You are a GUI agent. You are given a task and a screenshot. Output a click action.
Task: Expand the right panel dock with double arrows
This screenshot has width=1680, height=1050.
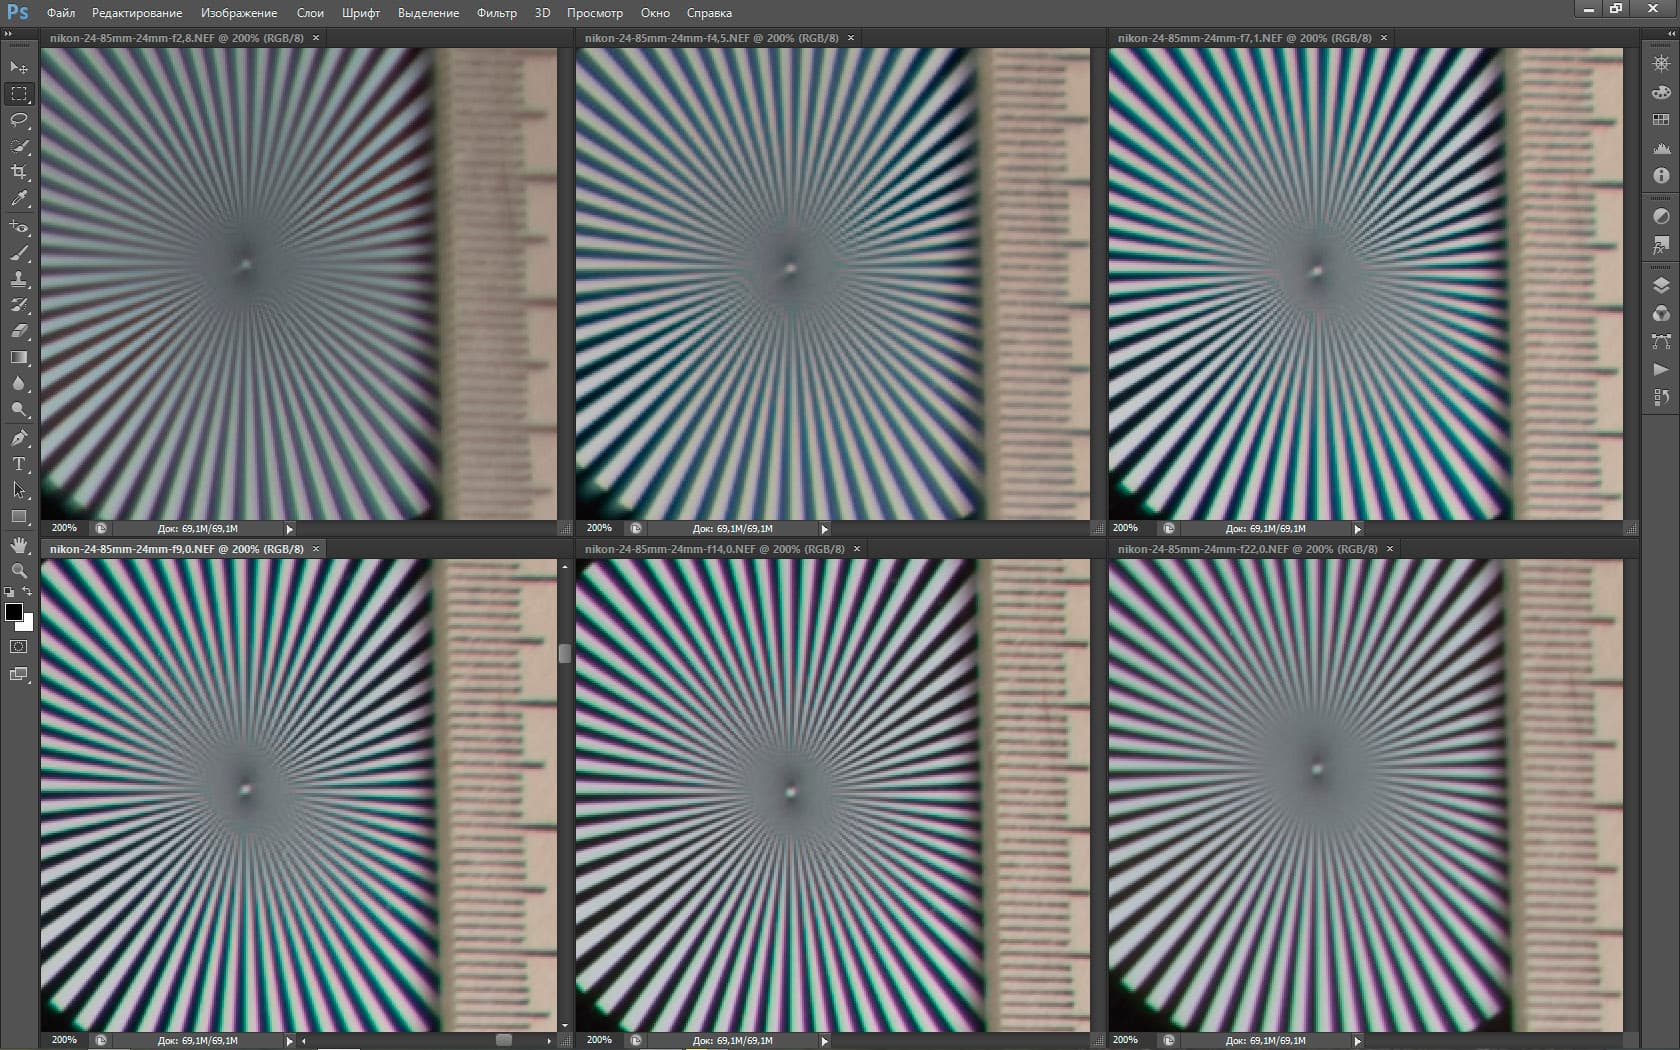(x=1672, y=34)
